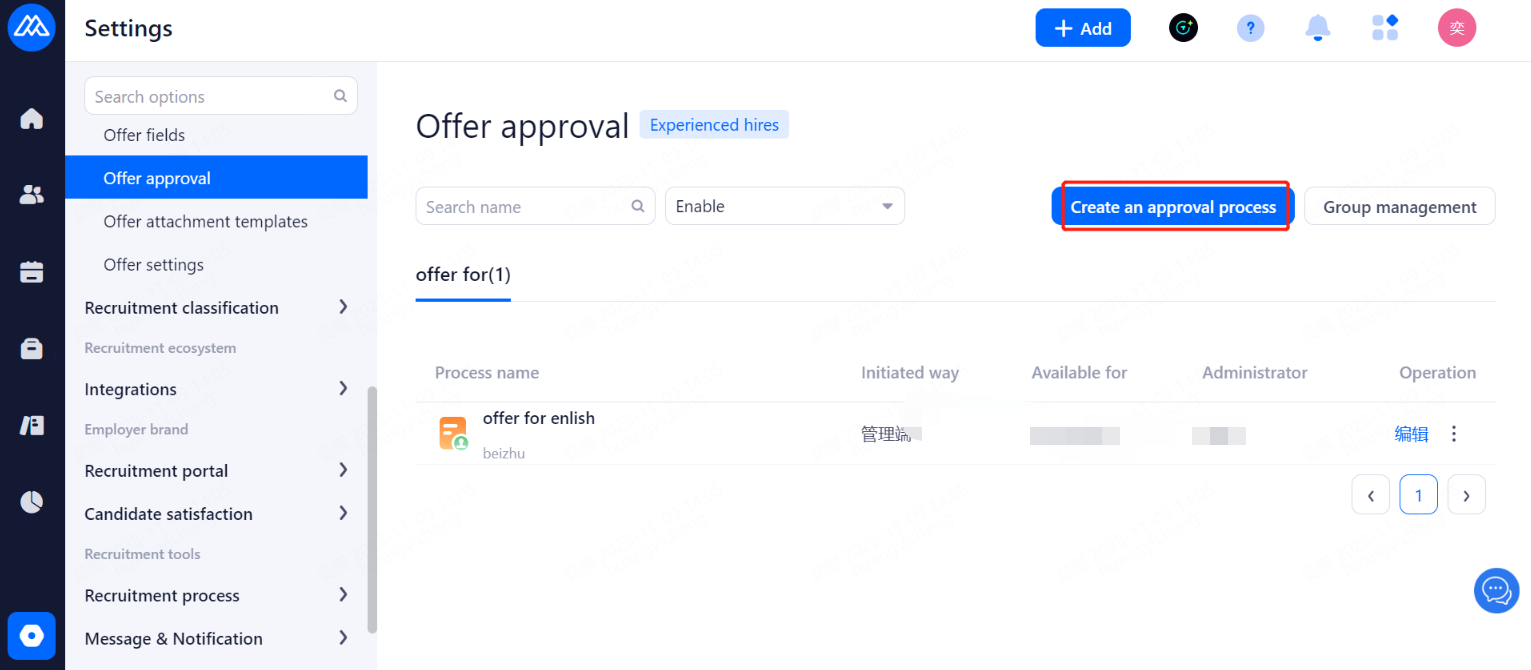The width and height of the screenshot is (1531, 670).
Task: Click the Search name input field
Action: coord(527,207)
